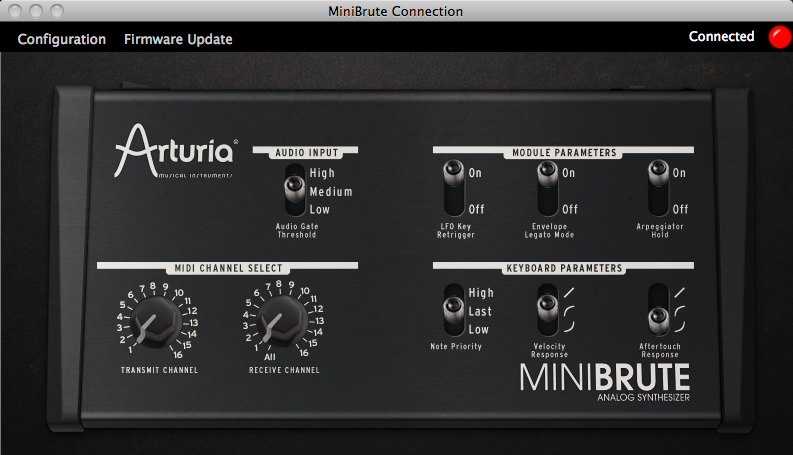793x455 pixels.
Task: Click the Transmit Channel knob
Action: [156, 322]
